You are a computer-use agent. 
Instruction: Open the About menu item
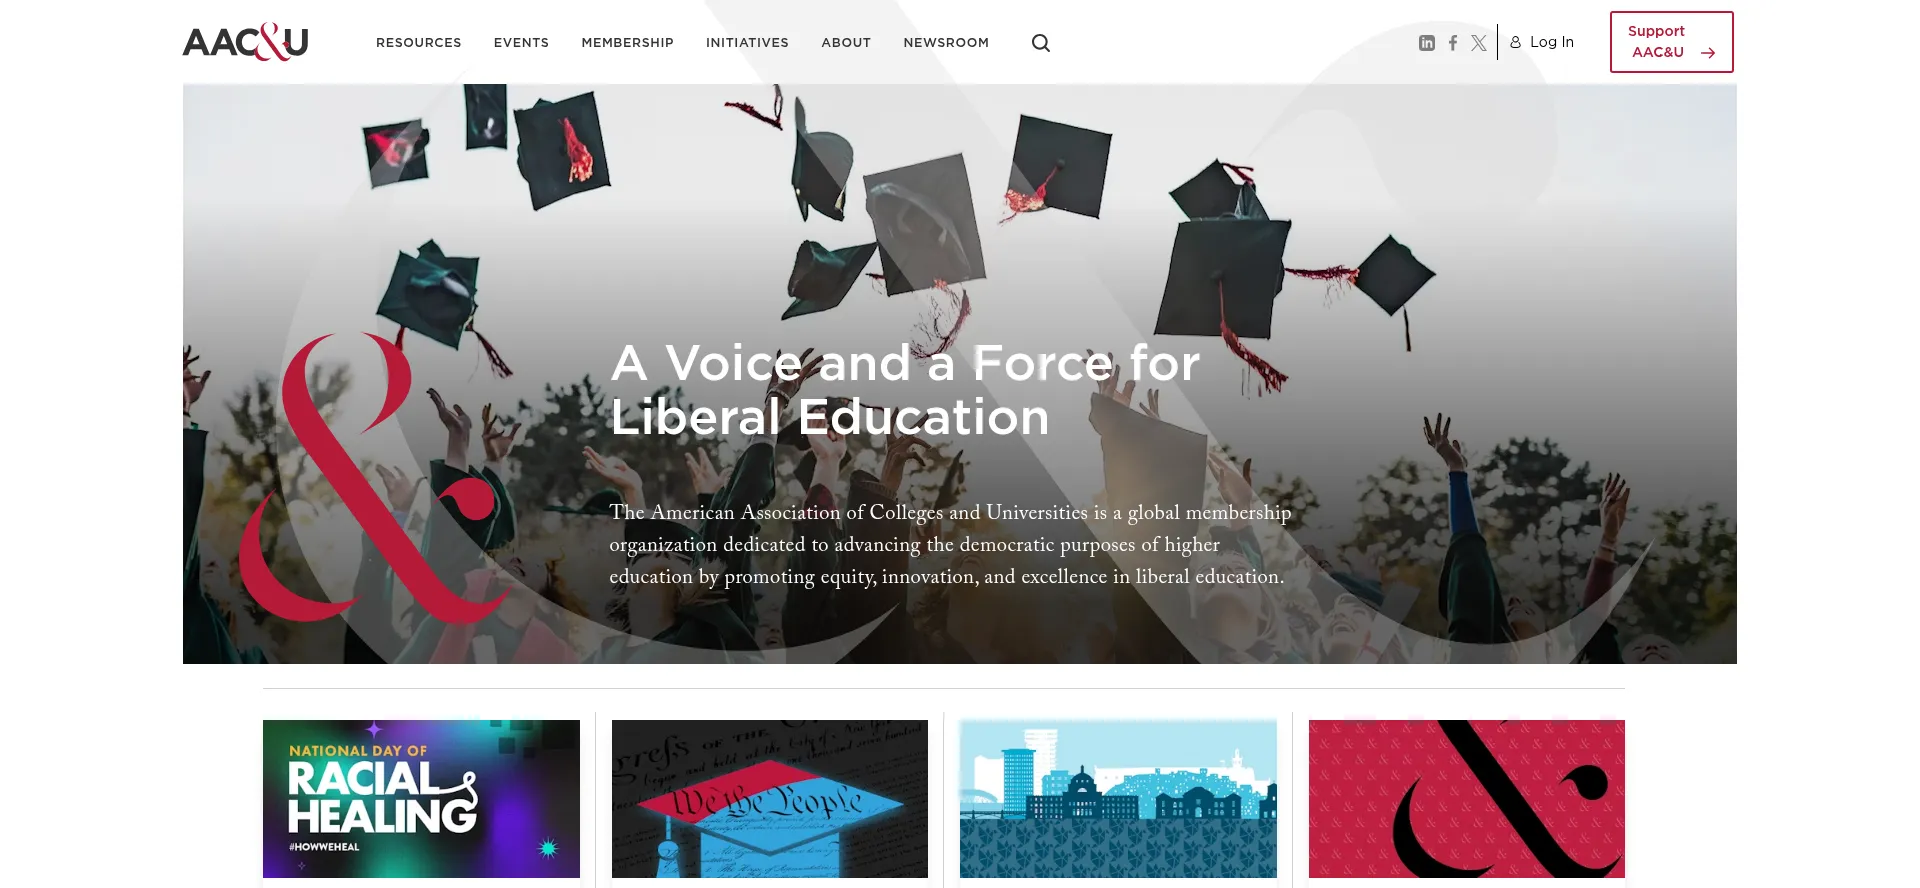[846, 43]
